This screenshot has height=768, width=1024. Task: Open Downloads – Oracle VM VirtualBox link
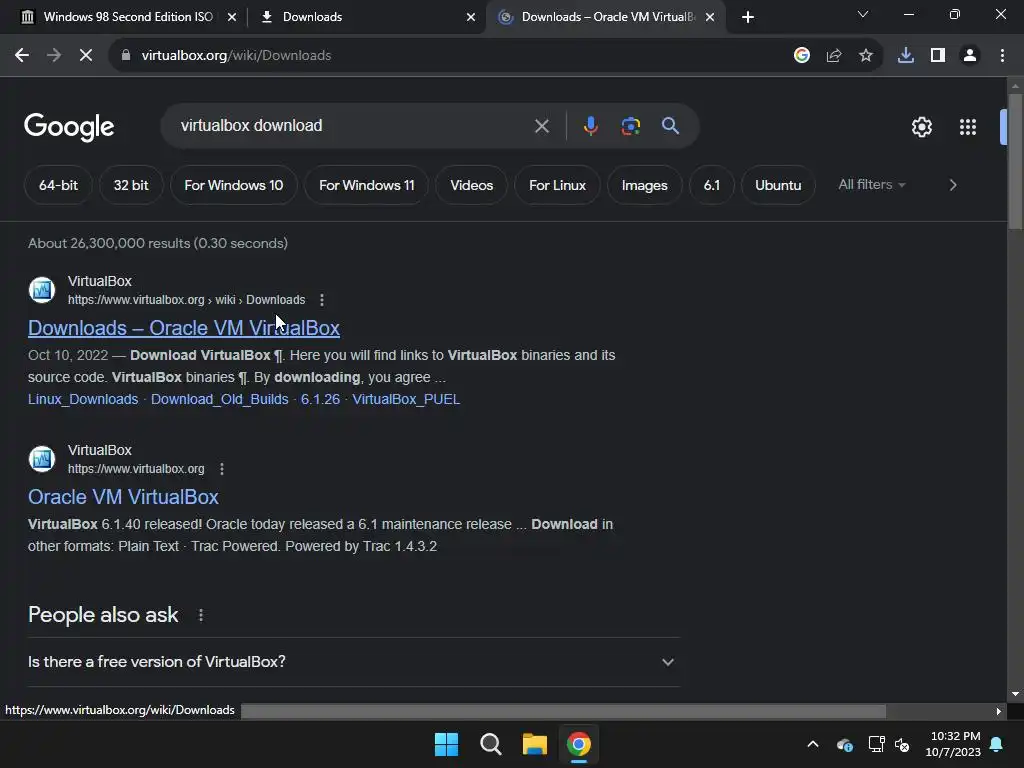tap(184, 328)
